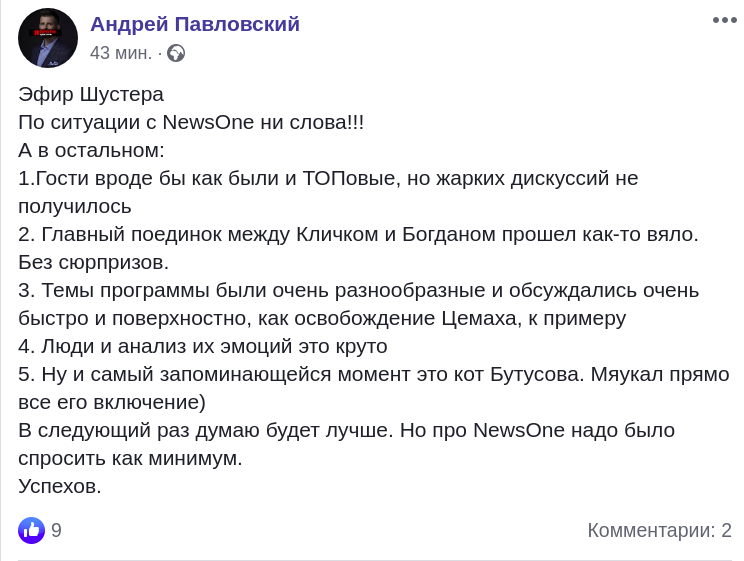The height and width of the screenshot is (561, 744).
Task: Click the word "Бутусова" in the post
Action: point(534,375)
